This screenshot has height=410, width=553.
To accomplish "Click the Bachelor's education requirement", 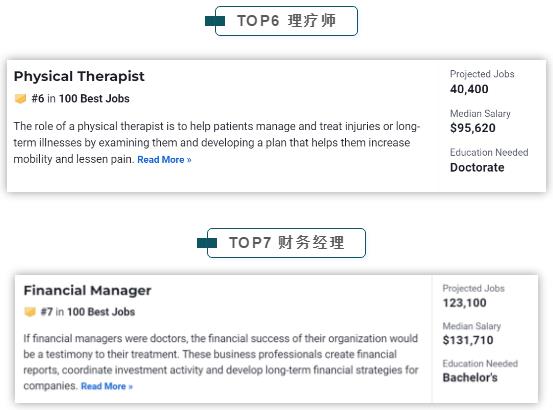I will click(x=470, y=378).
